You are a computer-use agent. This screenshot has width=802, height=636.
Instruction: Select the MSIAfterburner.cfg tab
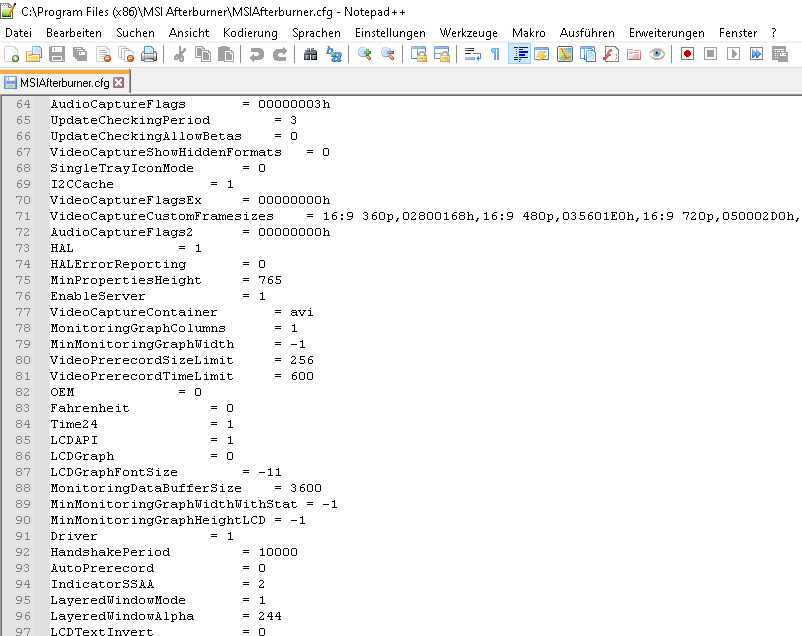(64, 82)
